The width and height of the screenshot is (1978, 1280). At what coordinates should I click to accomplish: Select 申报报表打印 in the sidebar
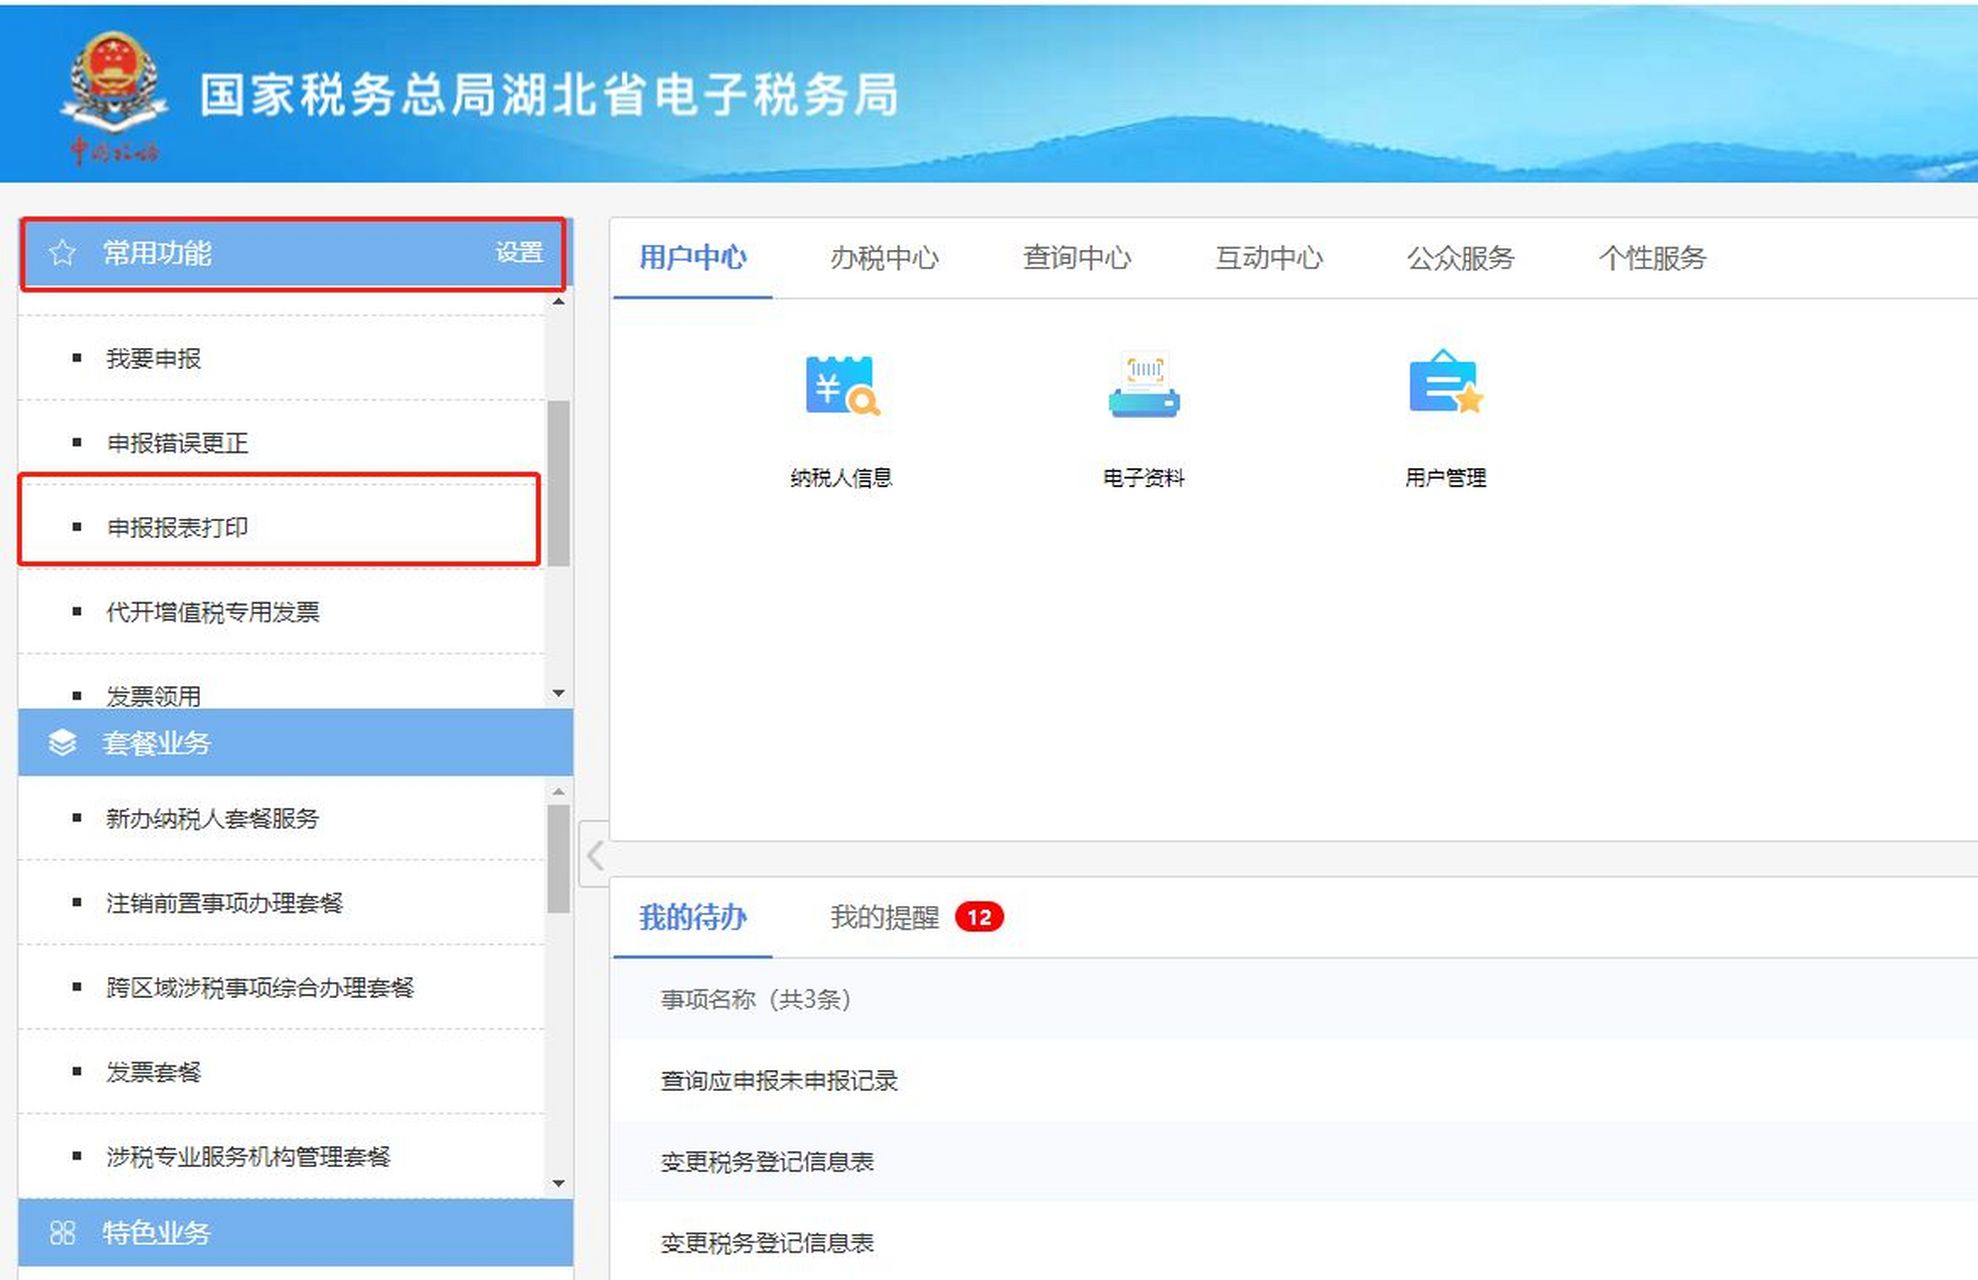tap(175, 527)
